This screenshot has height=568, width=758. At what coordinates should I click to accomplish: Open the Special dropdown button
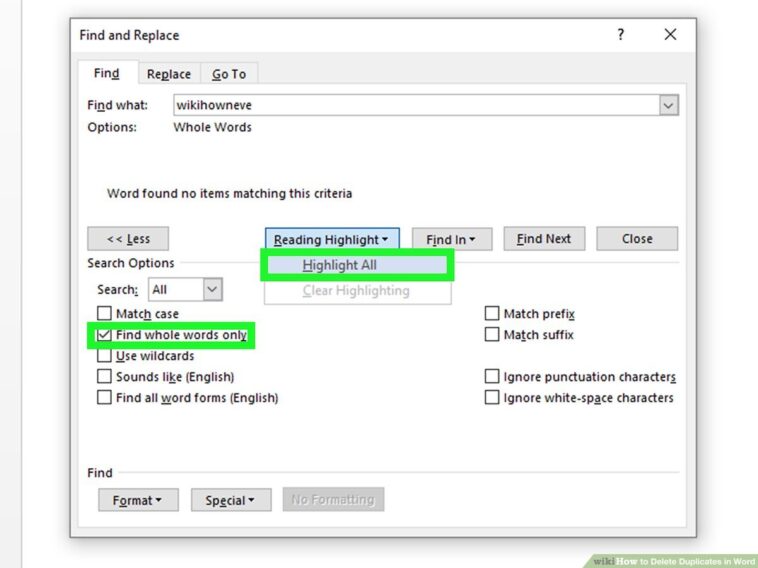click(230, 500)
